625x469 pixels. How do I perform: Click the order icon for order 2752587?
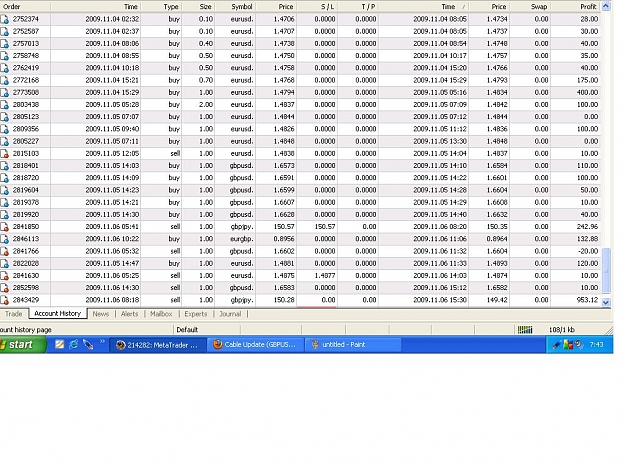5,31
